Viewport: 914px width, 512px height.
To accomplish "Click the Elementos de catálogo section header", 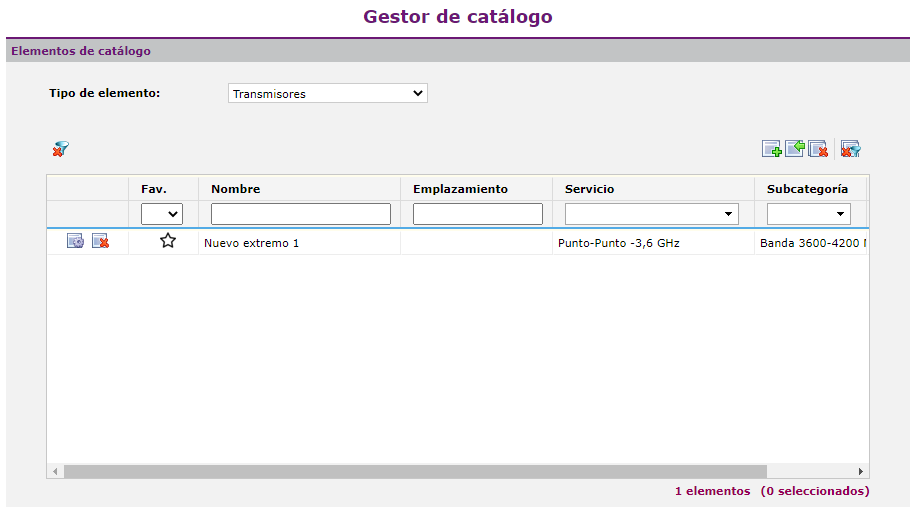I will pos(81,51).
